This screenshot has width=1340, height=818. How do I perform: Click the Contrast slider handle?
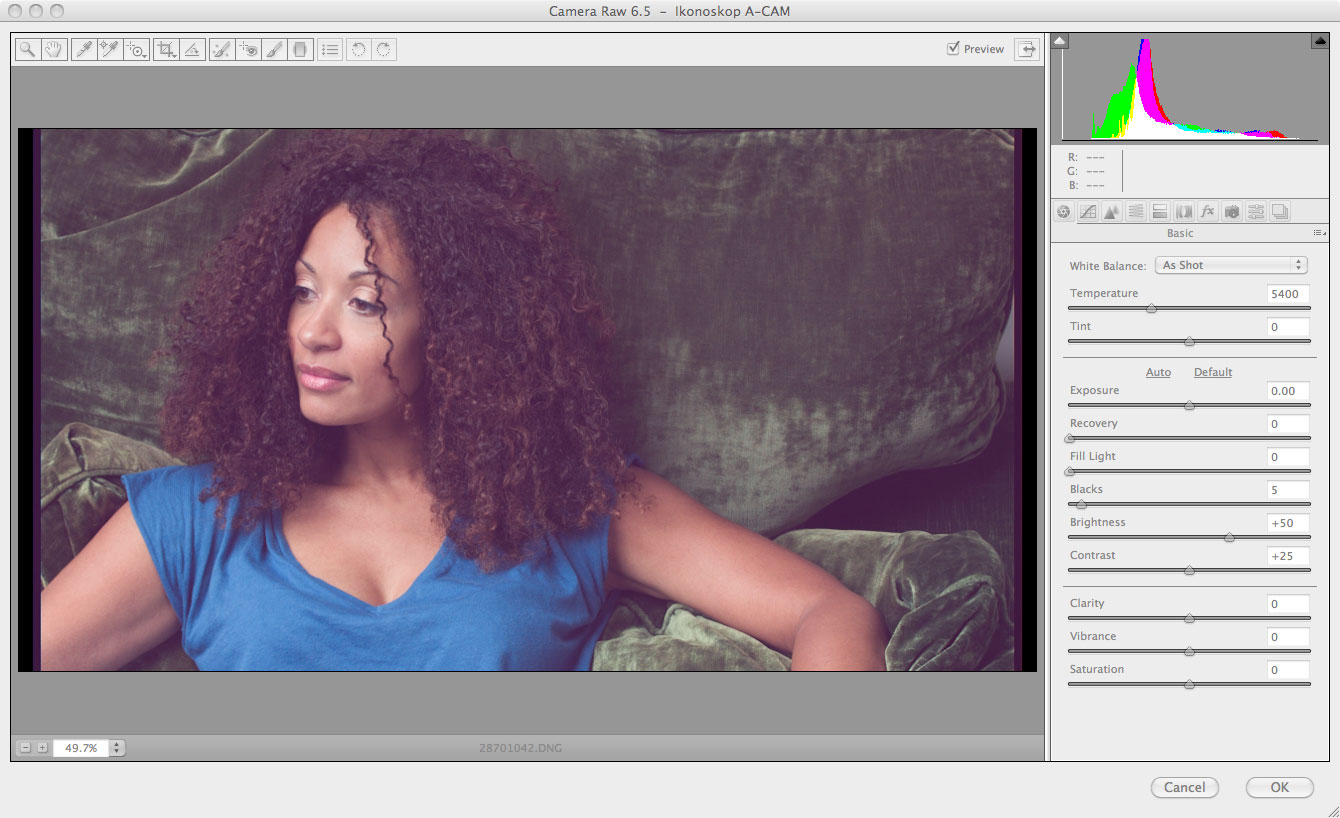tap(1189, 570)
